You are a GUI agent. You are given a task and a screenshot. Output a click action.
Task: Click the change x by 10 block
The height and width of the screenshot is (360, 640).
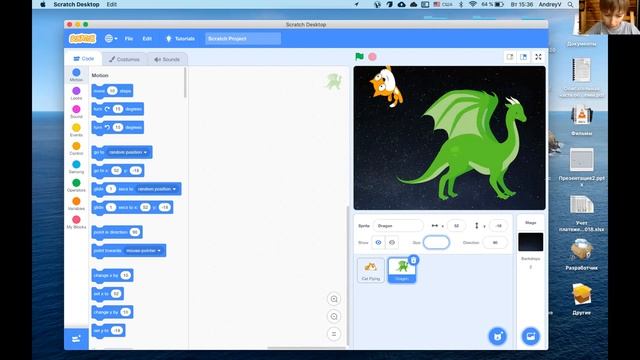[x=112, y=276]
